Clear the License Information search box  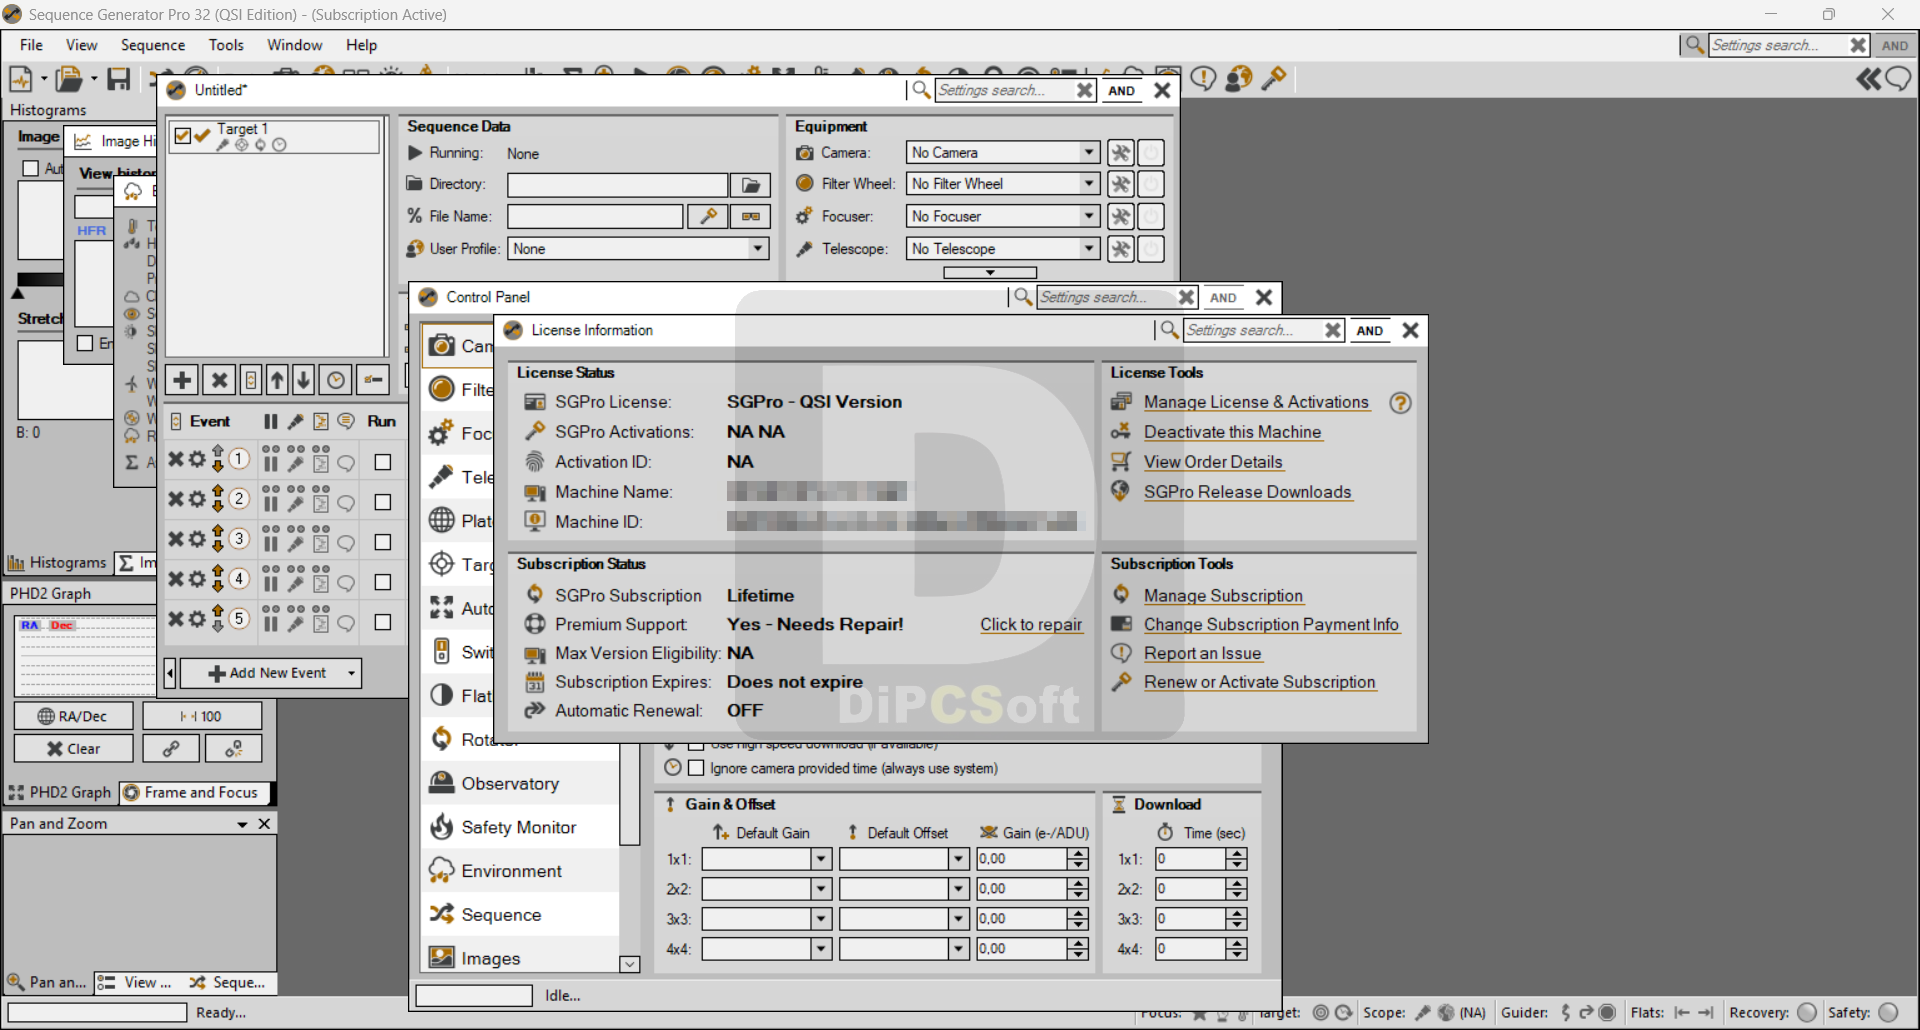(1332, 331)
